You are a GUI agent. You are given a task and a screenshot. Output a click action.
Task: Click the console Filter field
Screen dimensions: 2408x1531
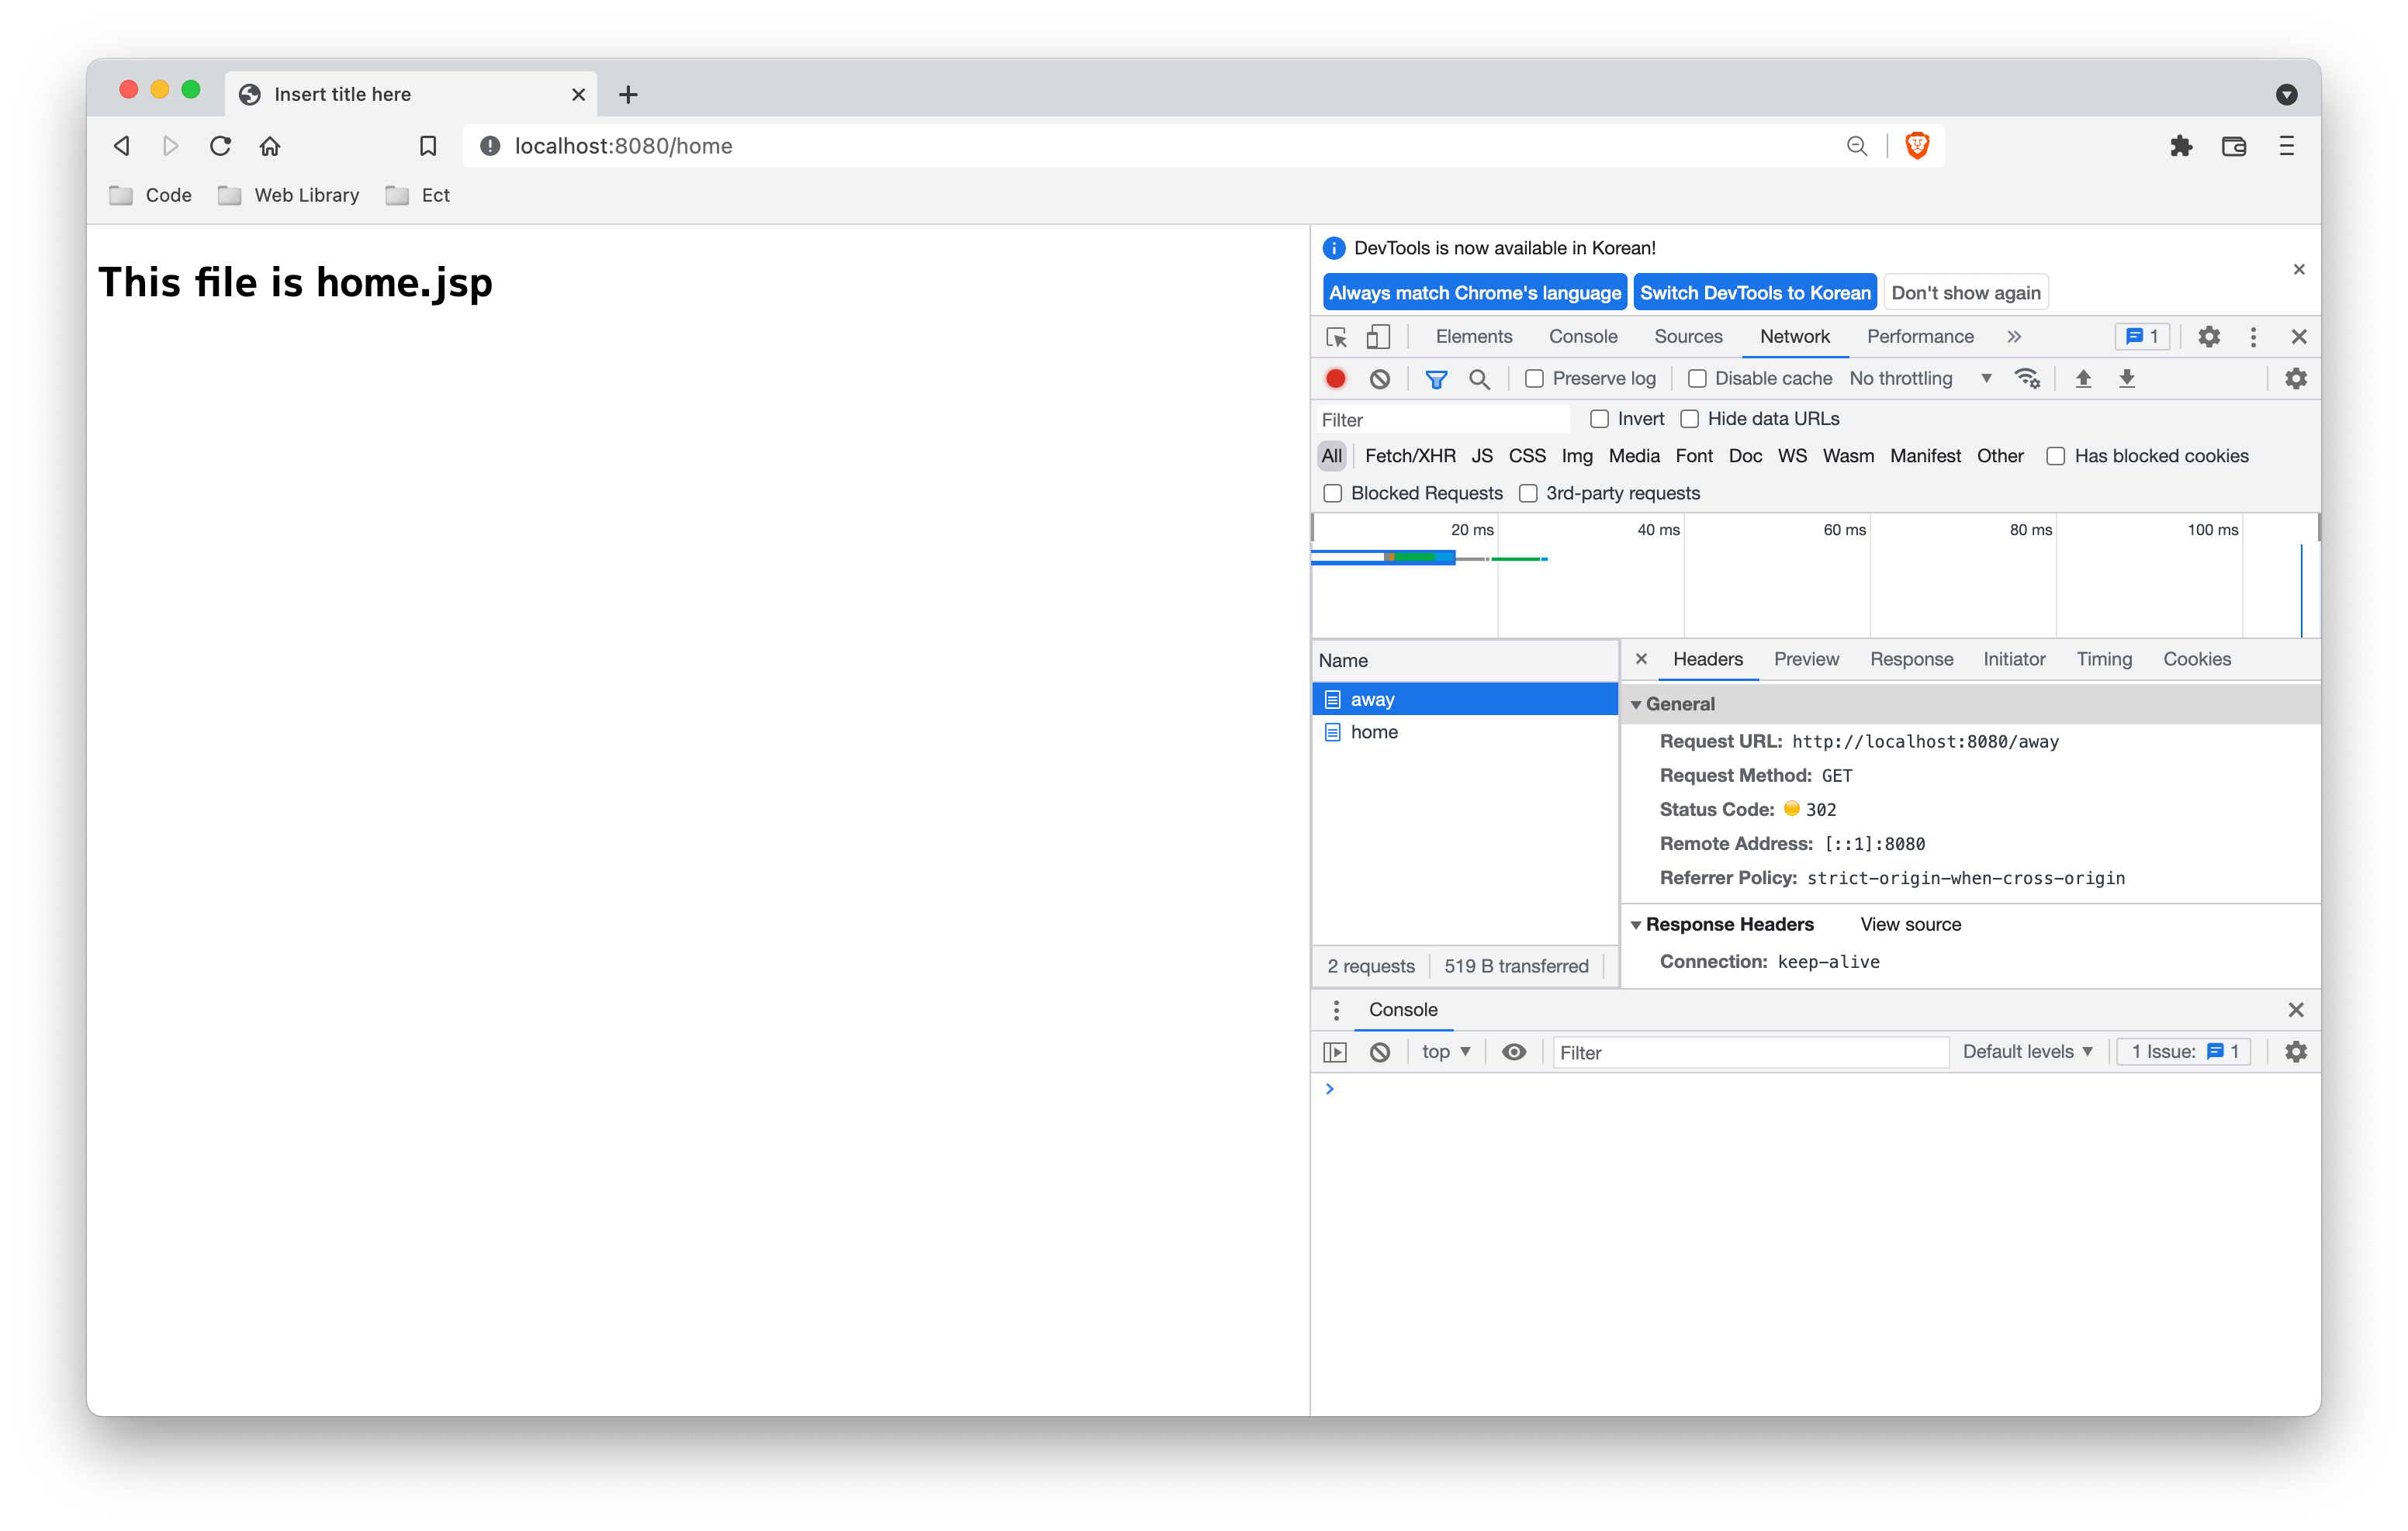tap(1750, 1053)
